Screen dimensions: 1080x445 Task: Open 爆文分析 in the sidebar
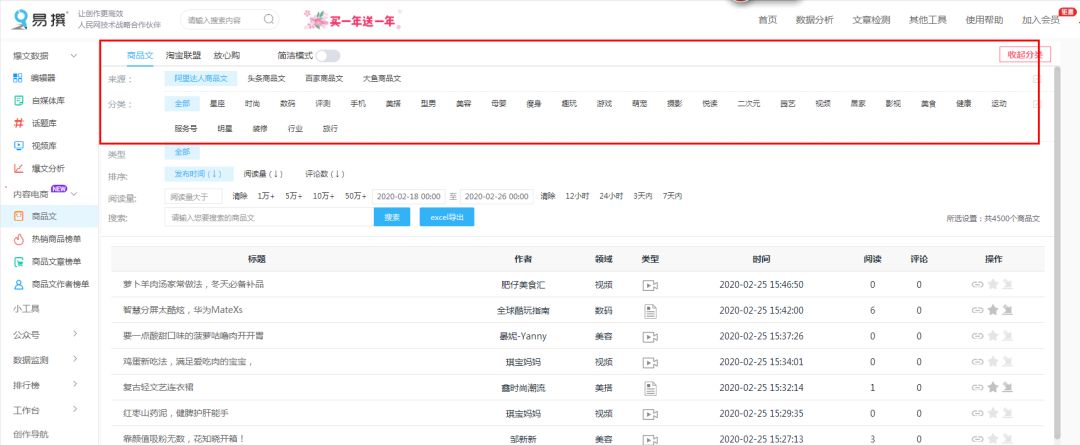tap(48, 168)
